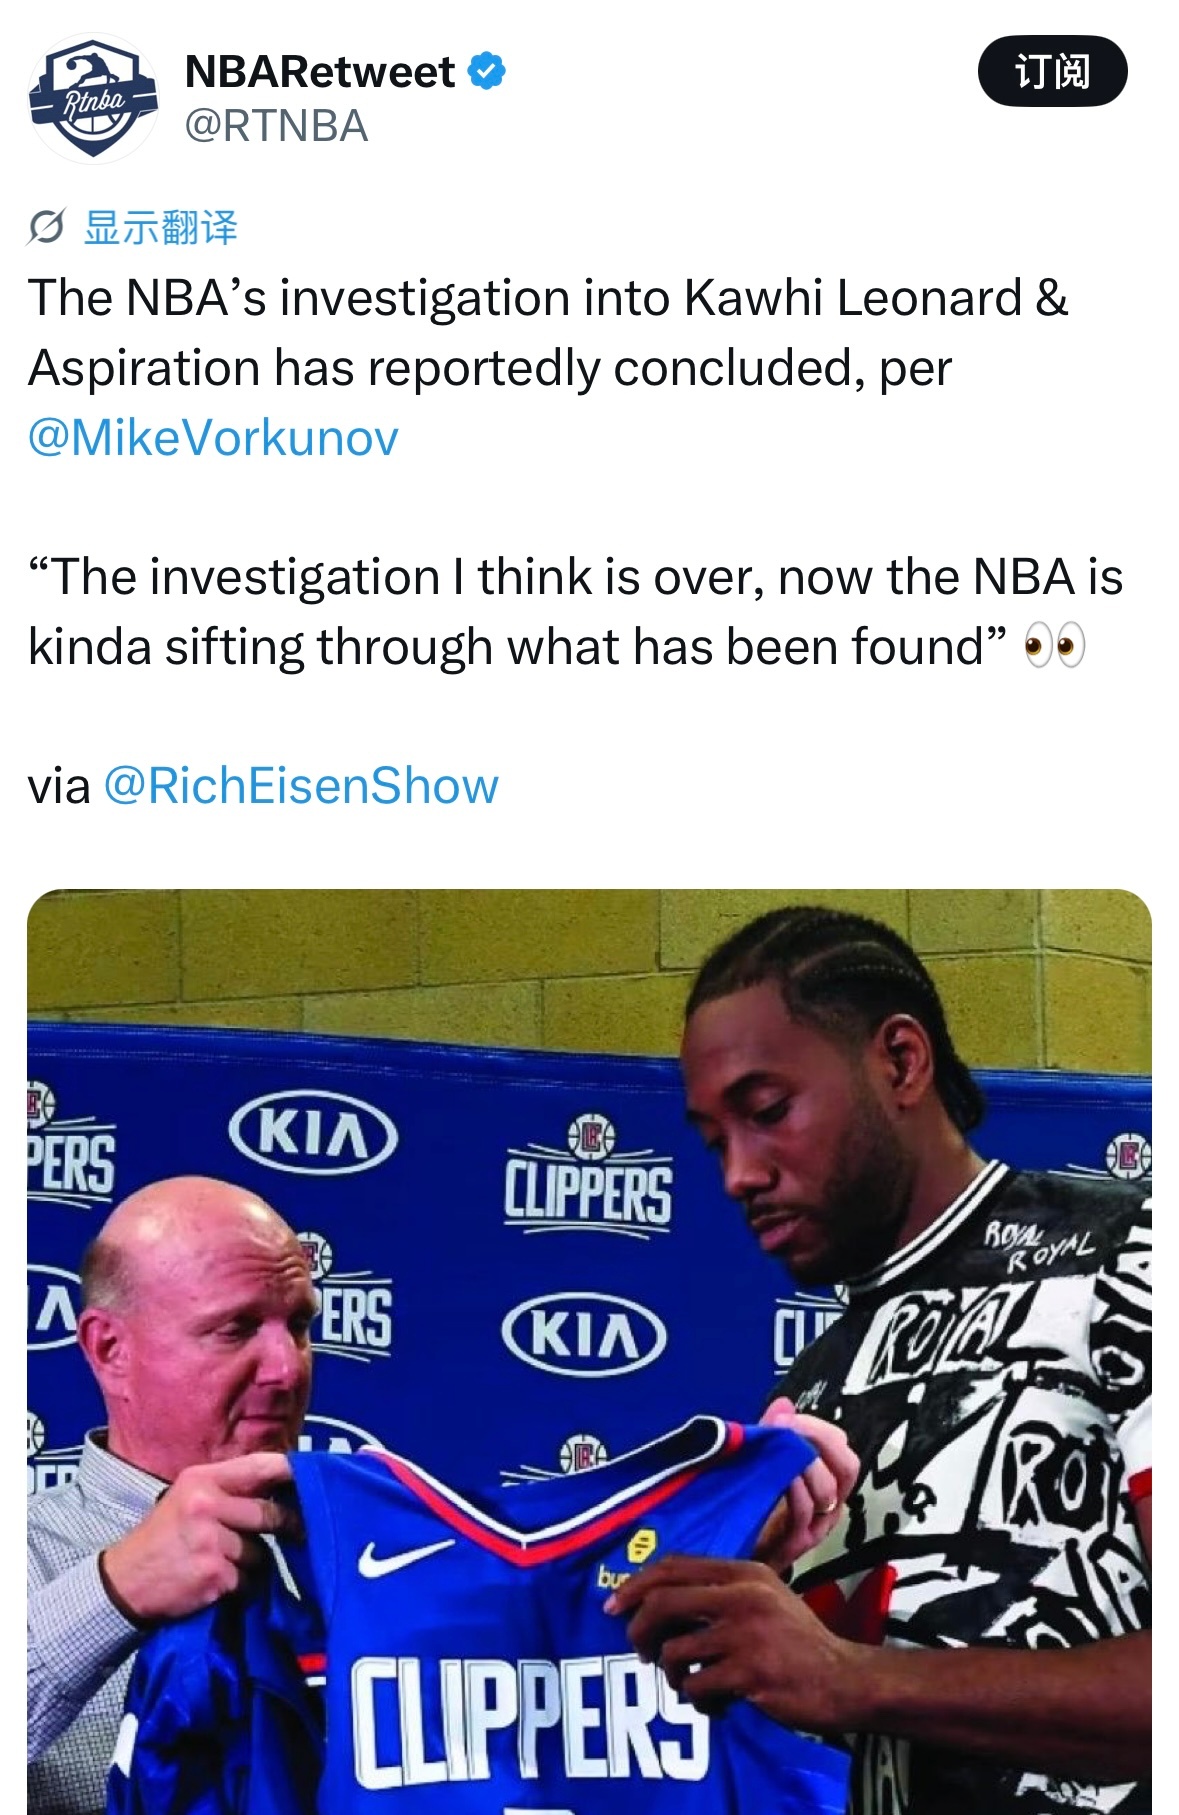Tap the quoted investigation statement text
Screen dimensions: 1179x1815
click(x=575, y=612)
